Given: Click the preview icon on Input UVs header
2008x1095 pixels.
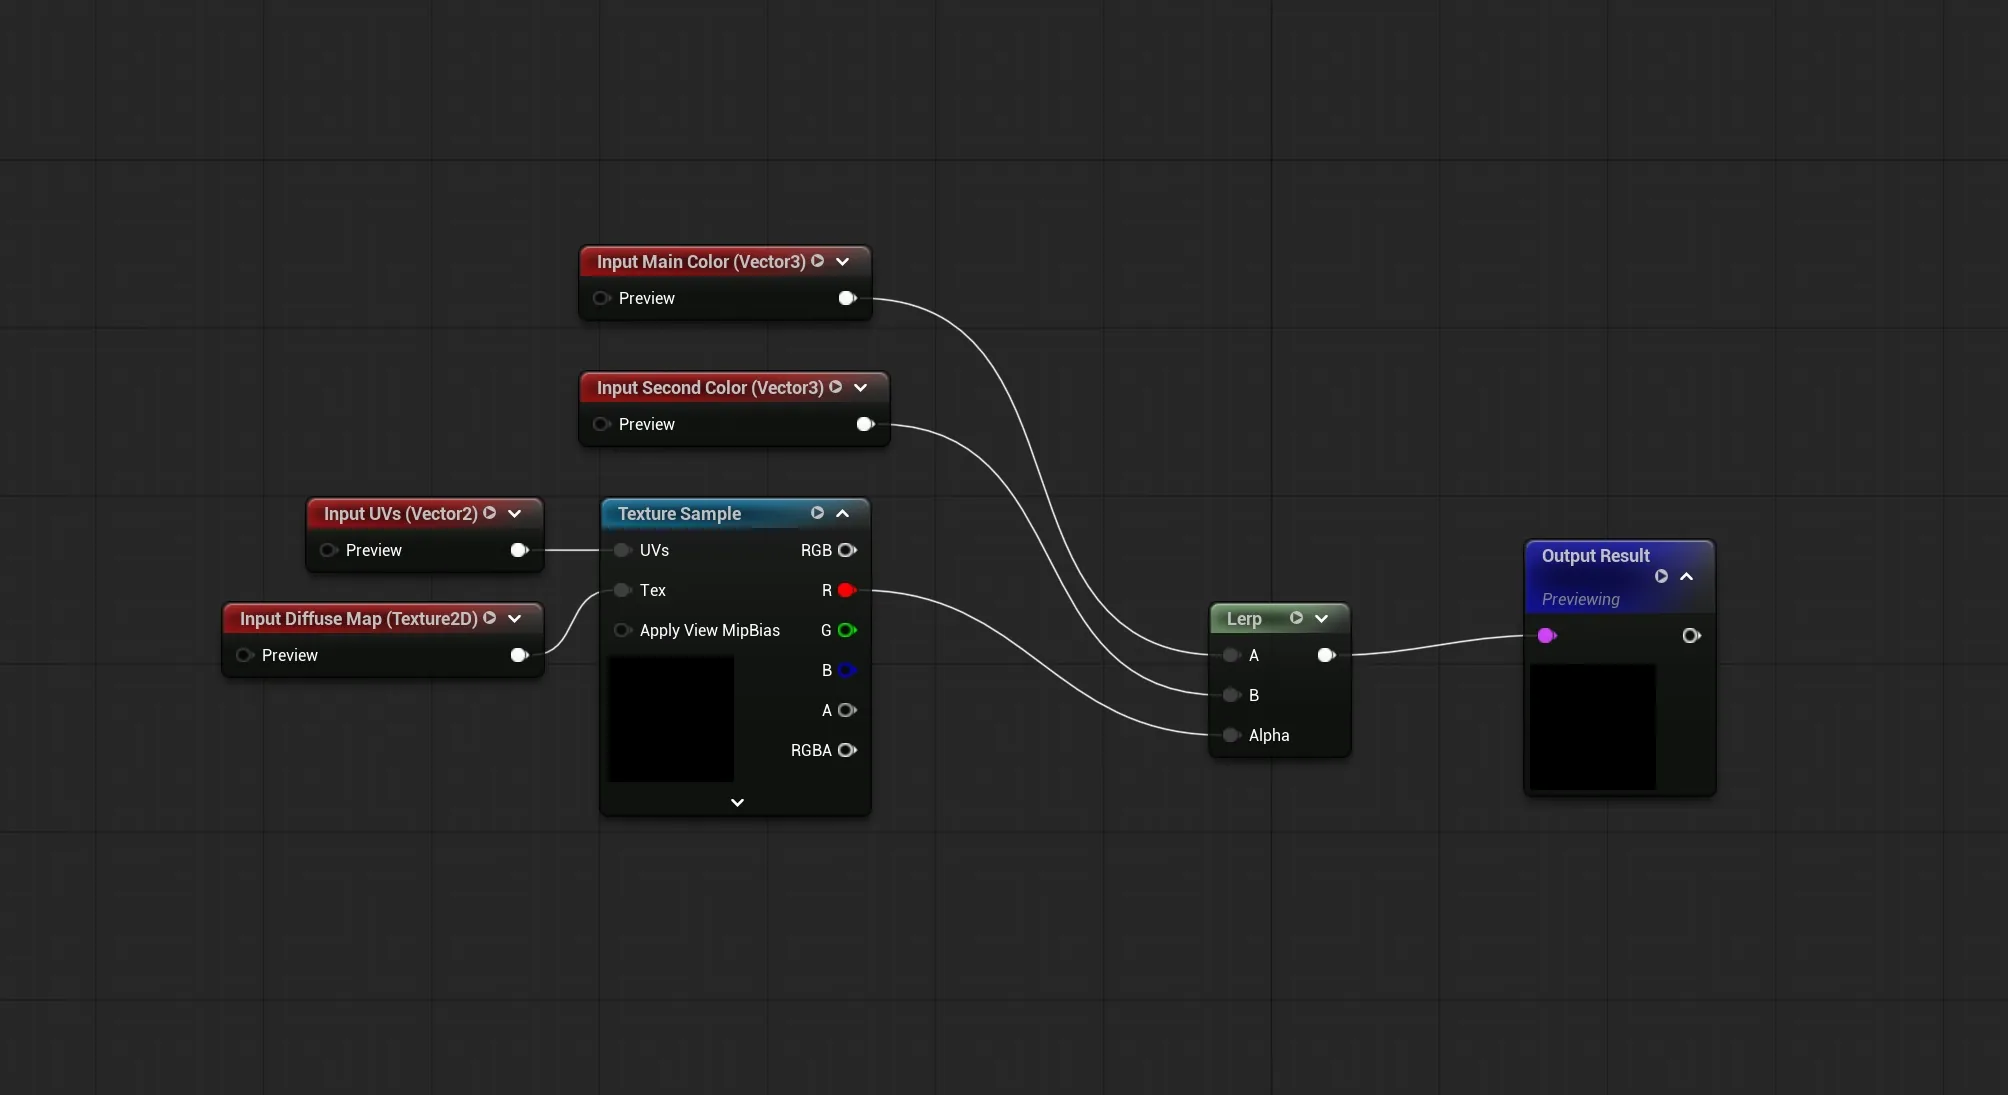Looking at the screenshot, I should coord(489,513).
